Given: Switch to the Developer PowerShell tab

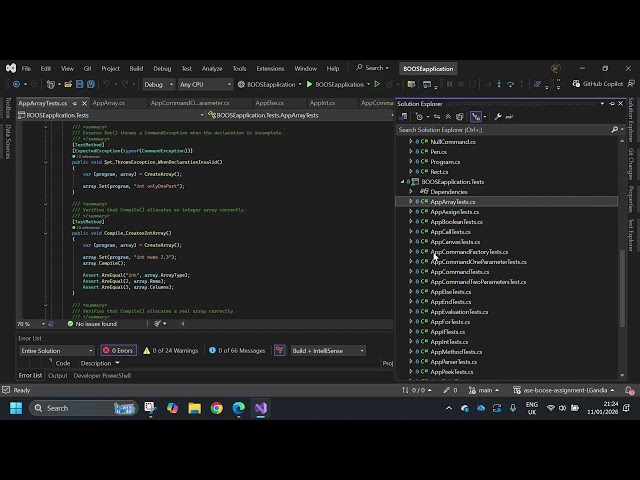Looking at the screenshot, I should click(x=102, y=376).
